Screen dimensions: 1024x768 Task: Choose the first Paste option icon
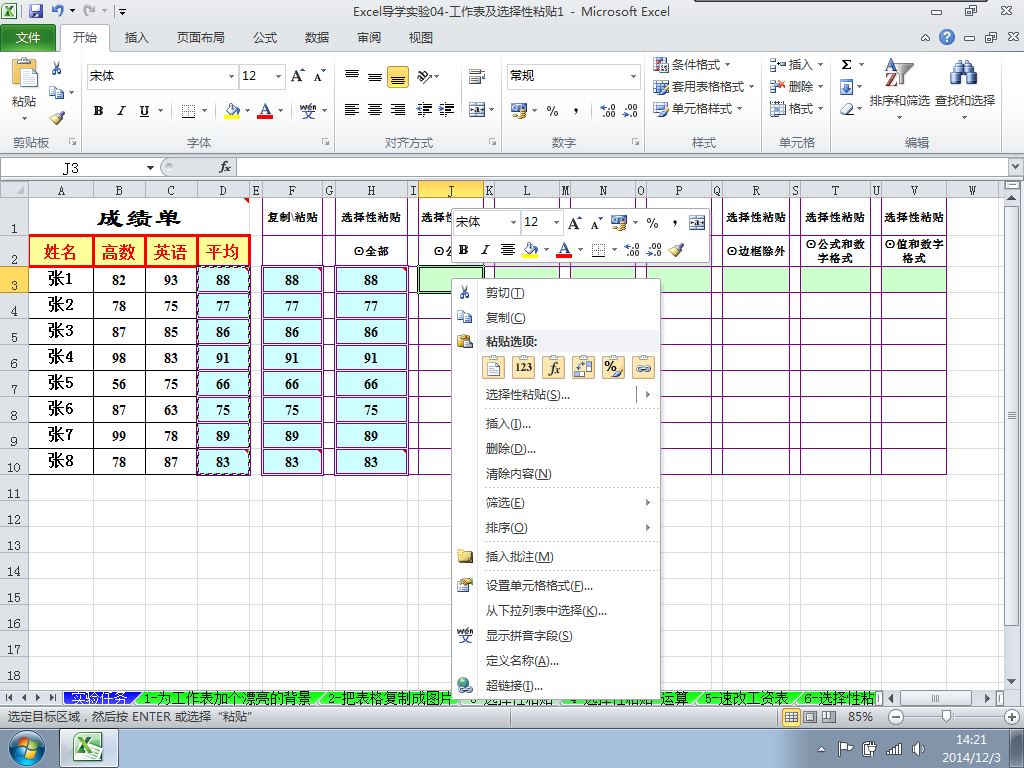[494, 368]
